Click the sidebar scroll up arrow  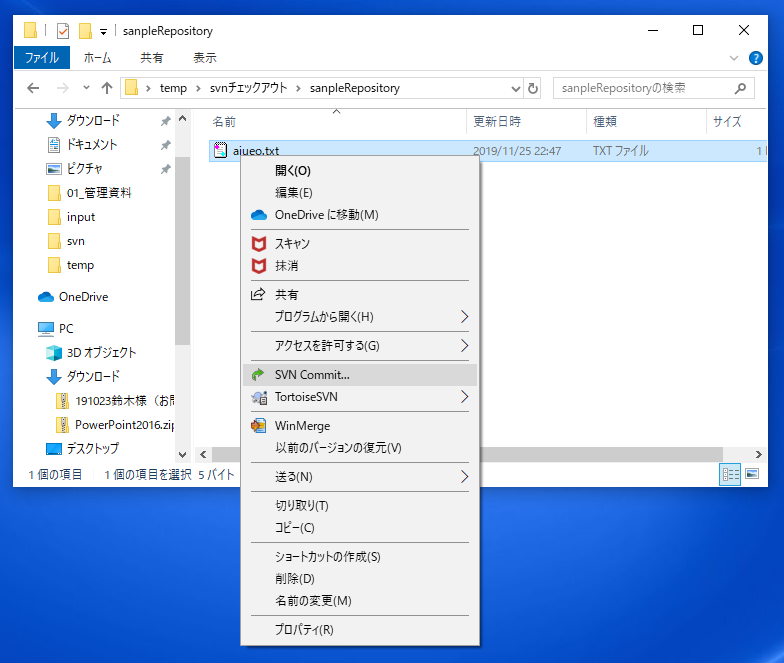click(182, 119)
